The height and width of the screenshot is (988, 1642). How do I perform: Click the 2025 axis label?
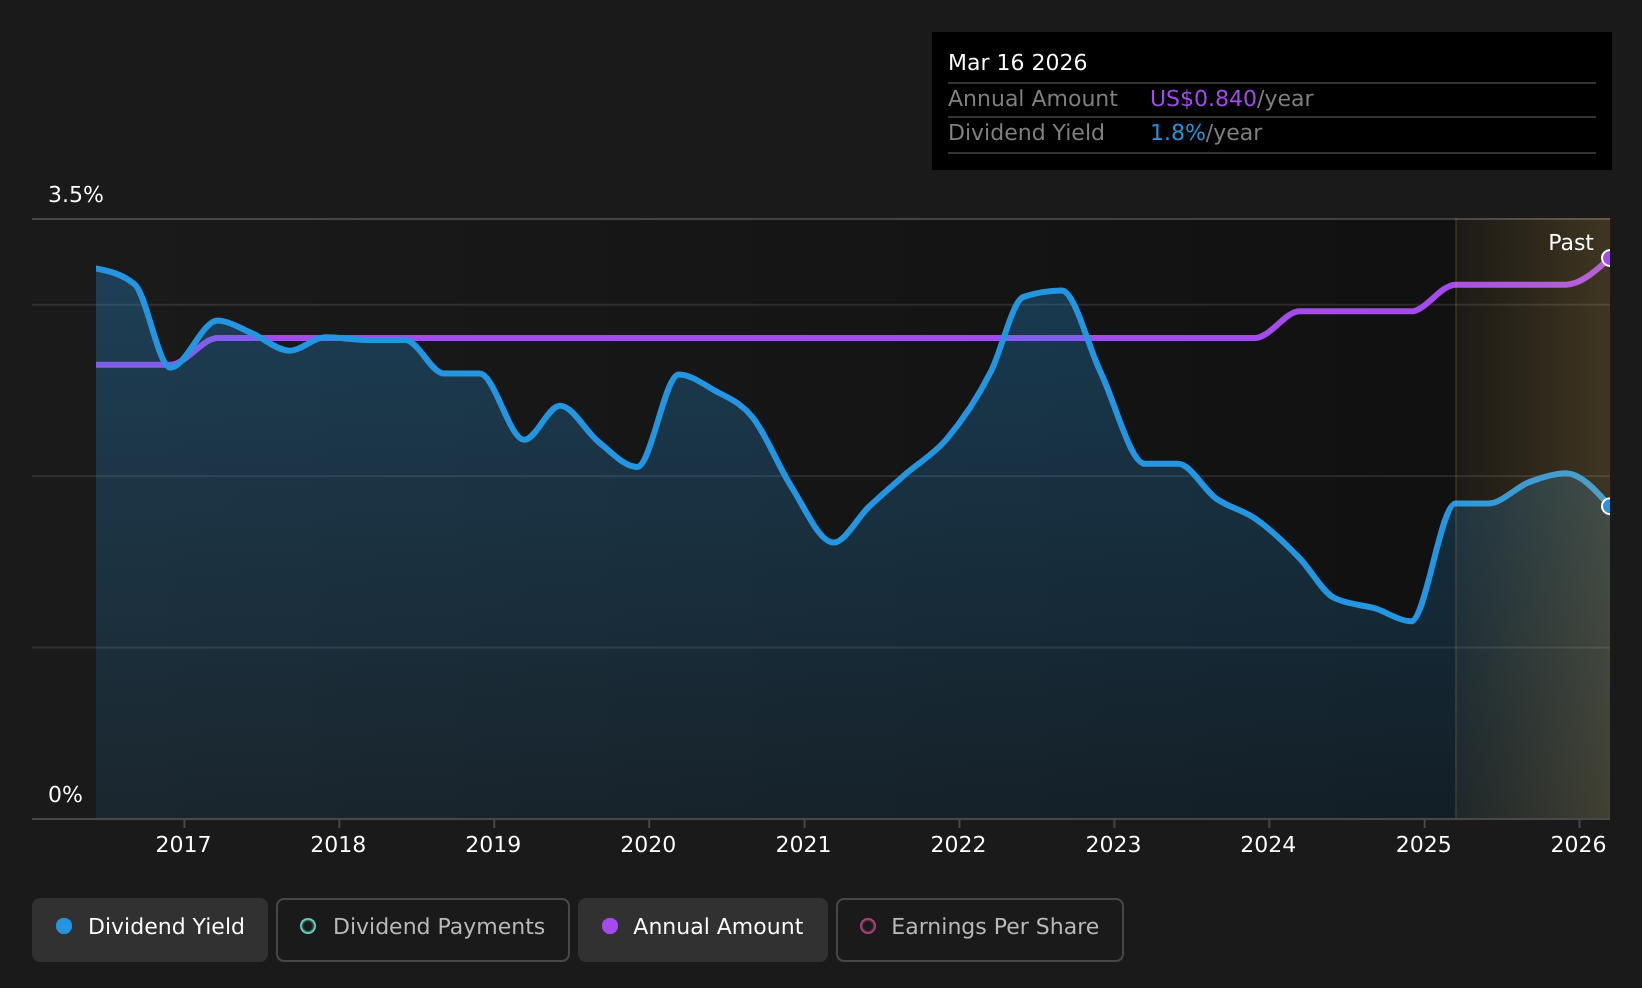[x=1424, y=845]
